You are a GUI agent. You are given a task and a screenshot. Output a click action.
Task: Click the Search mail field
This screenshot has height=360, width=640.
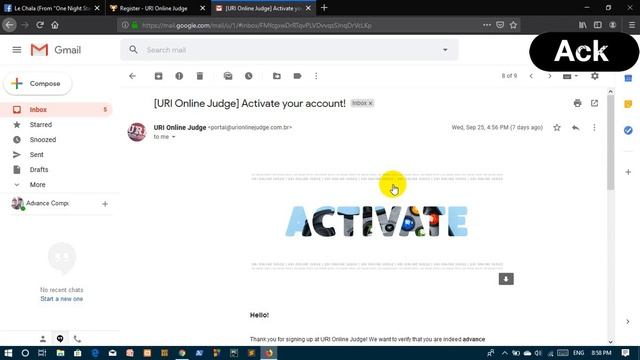point(290,50)
